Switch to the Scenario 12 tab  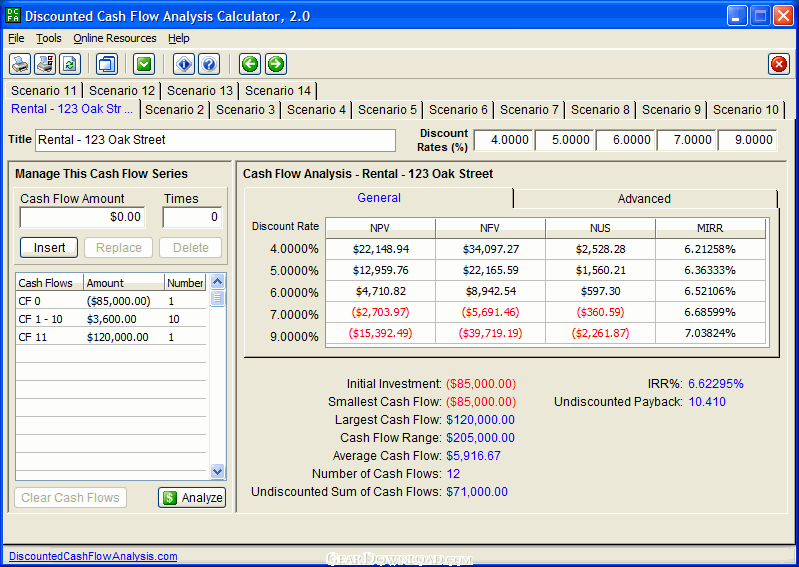coord(122,91)
